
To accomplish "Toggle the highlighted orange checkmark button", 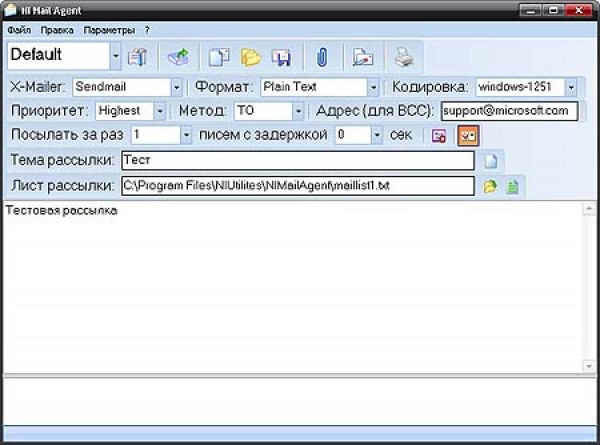I will point(468,135).
